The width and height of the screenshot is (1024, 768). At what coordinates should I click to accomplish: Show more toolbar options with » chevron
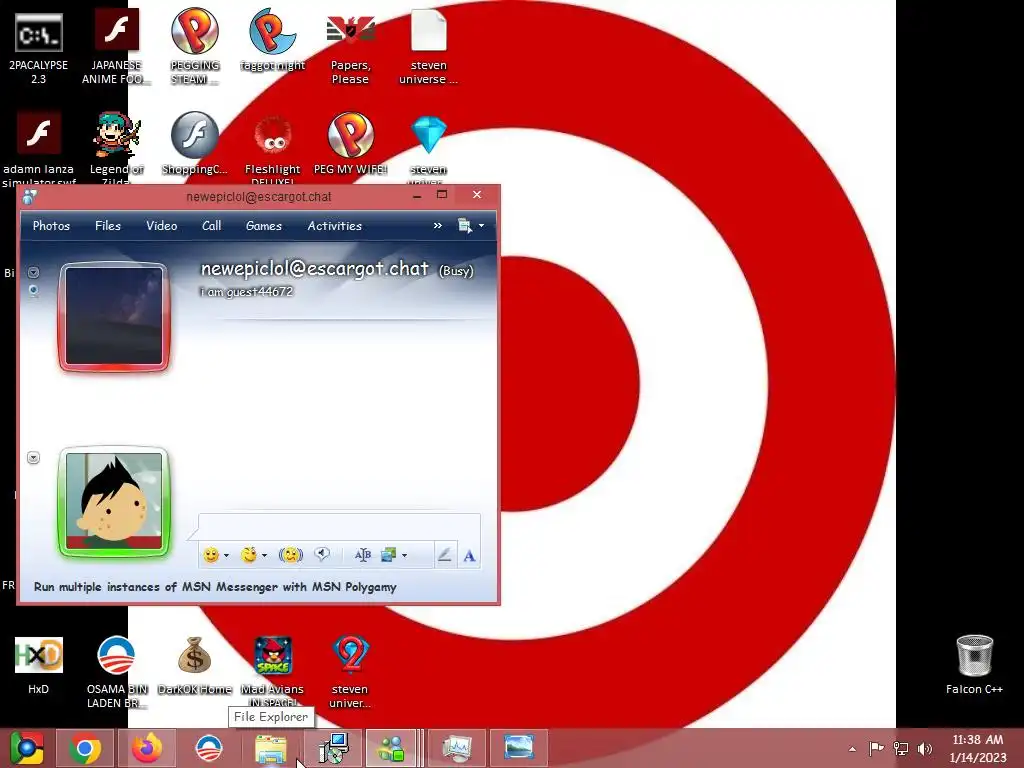click(438, 225)
